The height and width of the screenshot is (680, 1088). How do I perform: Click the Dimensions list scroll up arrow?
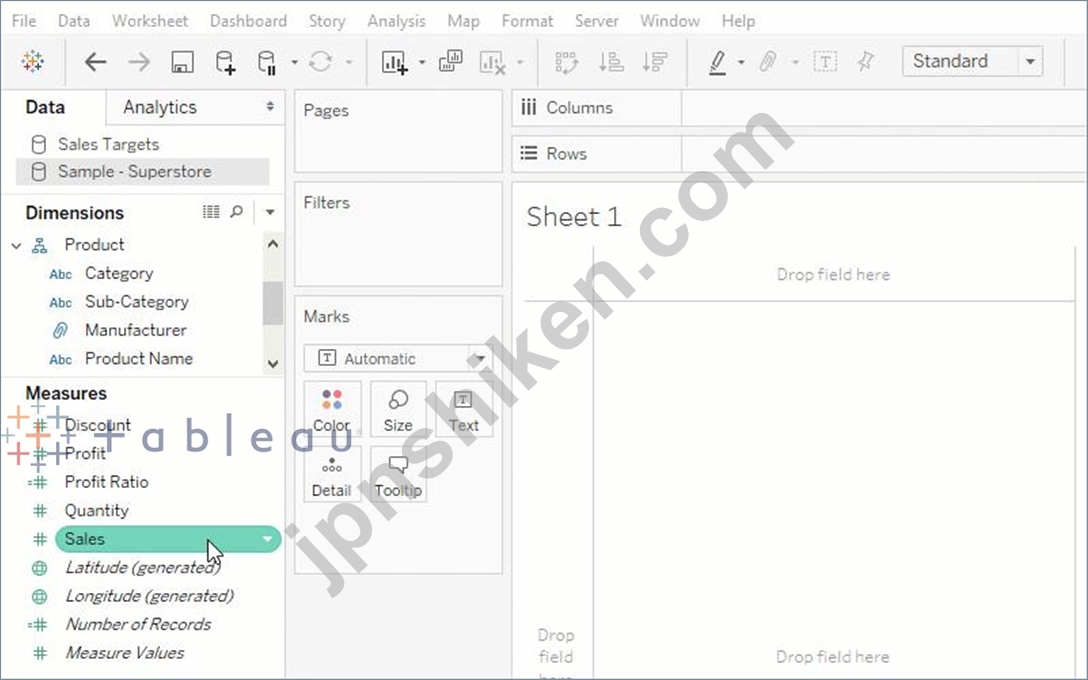[273, 244]
